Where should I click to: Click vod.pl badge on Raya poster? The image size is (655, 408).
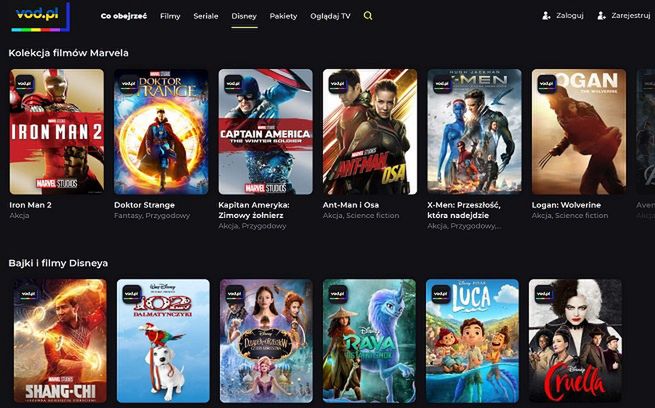(338, 294)
